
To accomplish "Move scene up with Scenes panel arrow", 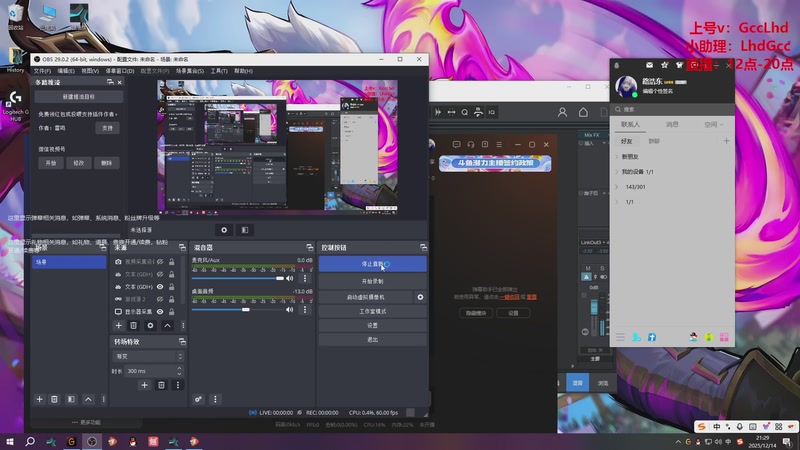I will 88,399.
